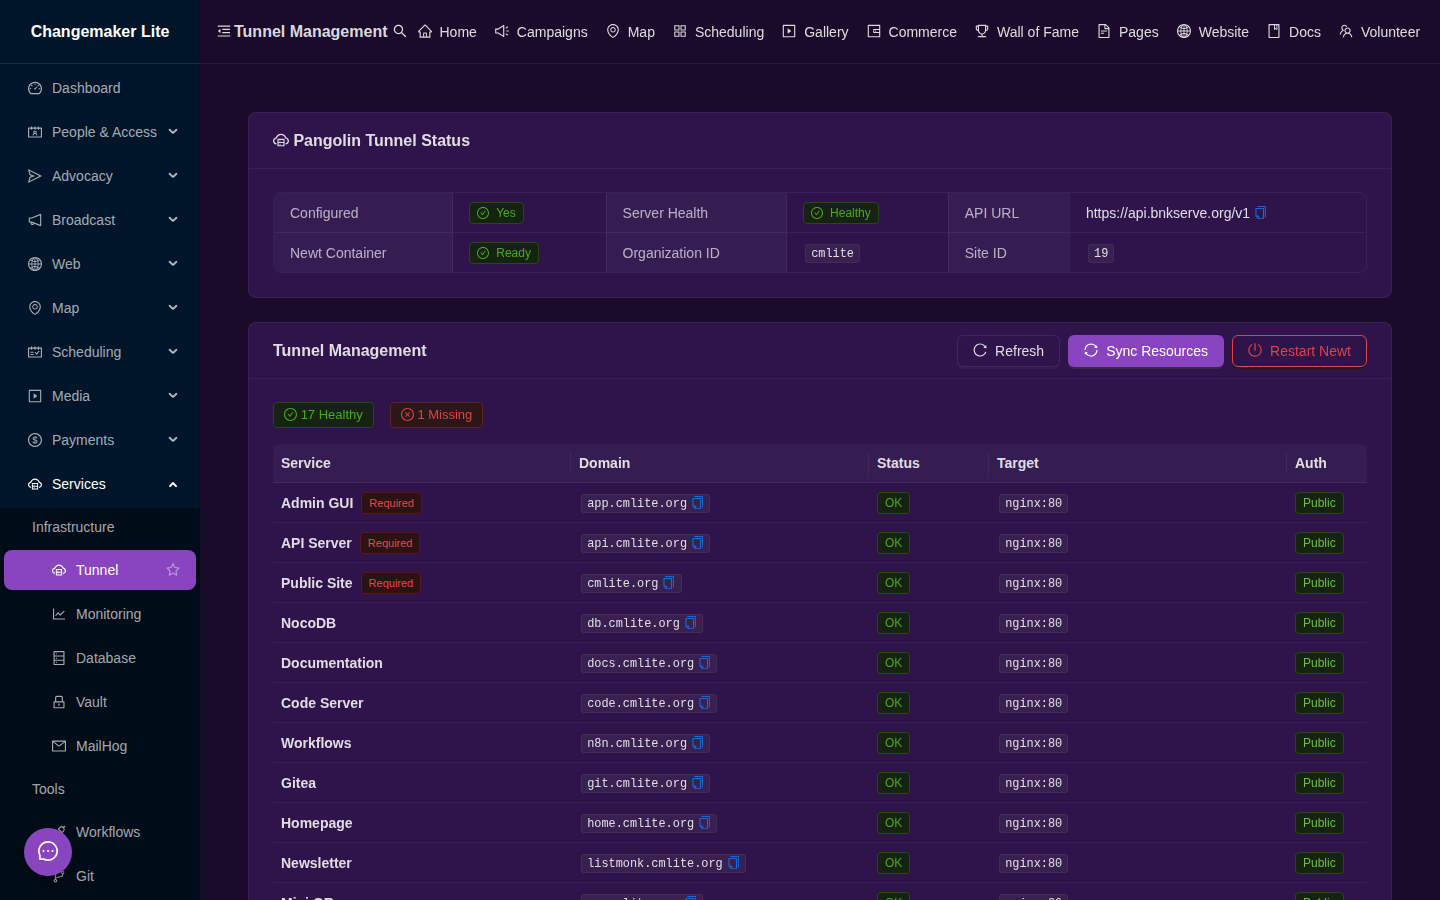Open the Workflows tool in sidebar
Screen dimensions: 1440x900
[108, 832]
